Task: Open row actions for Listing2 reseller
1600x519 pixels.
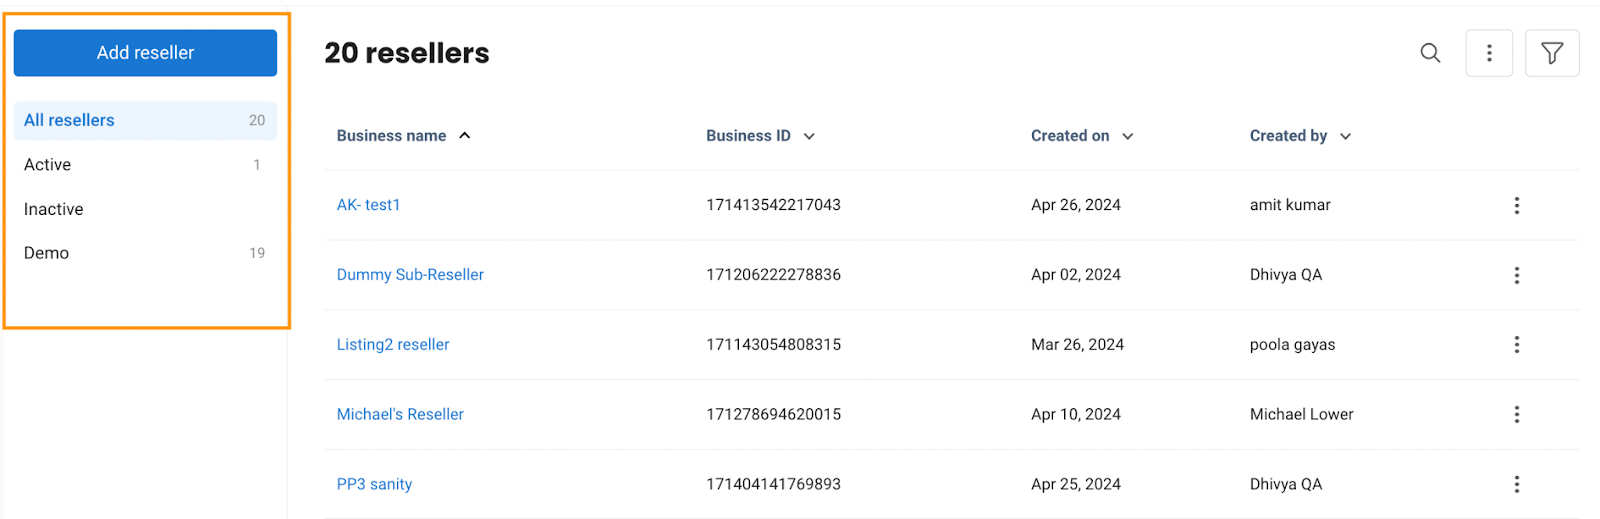Action: click(1517, 344)
